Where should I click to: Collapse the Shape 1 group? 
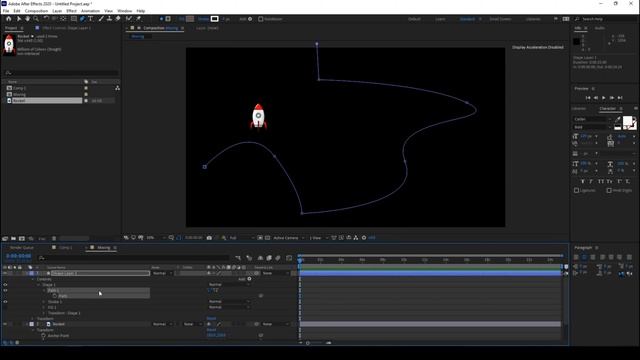(x=39, y=285)
